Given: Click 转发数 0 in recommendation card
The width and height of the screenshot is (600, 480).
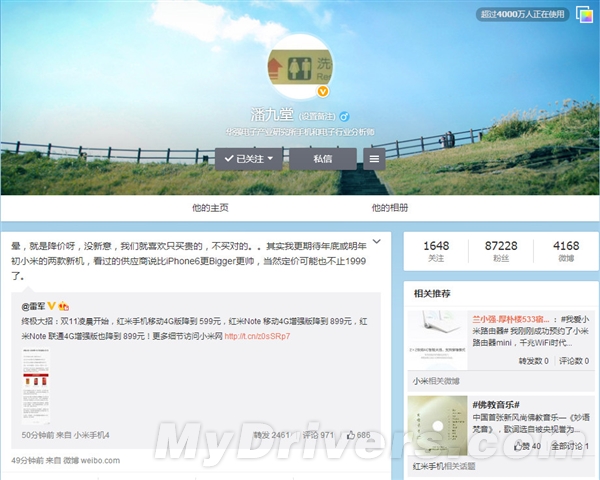Looking at the screenshot, I should [x=533, y=361].
